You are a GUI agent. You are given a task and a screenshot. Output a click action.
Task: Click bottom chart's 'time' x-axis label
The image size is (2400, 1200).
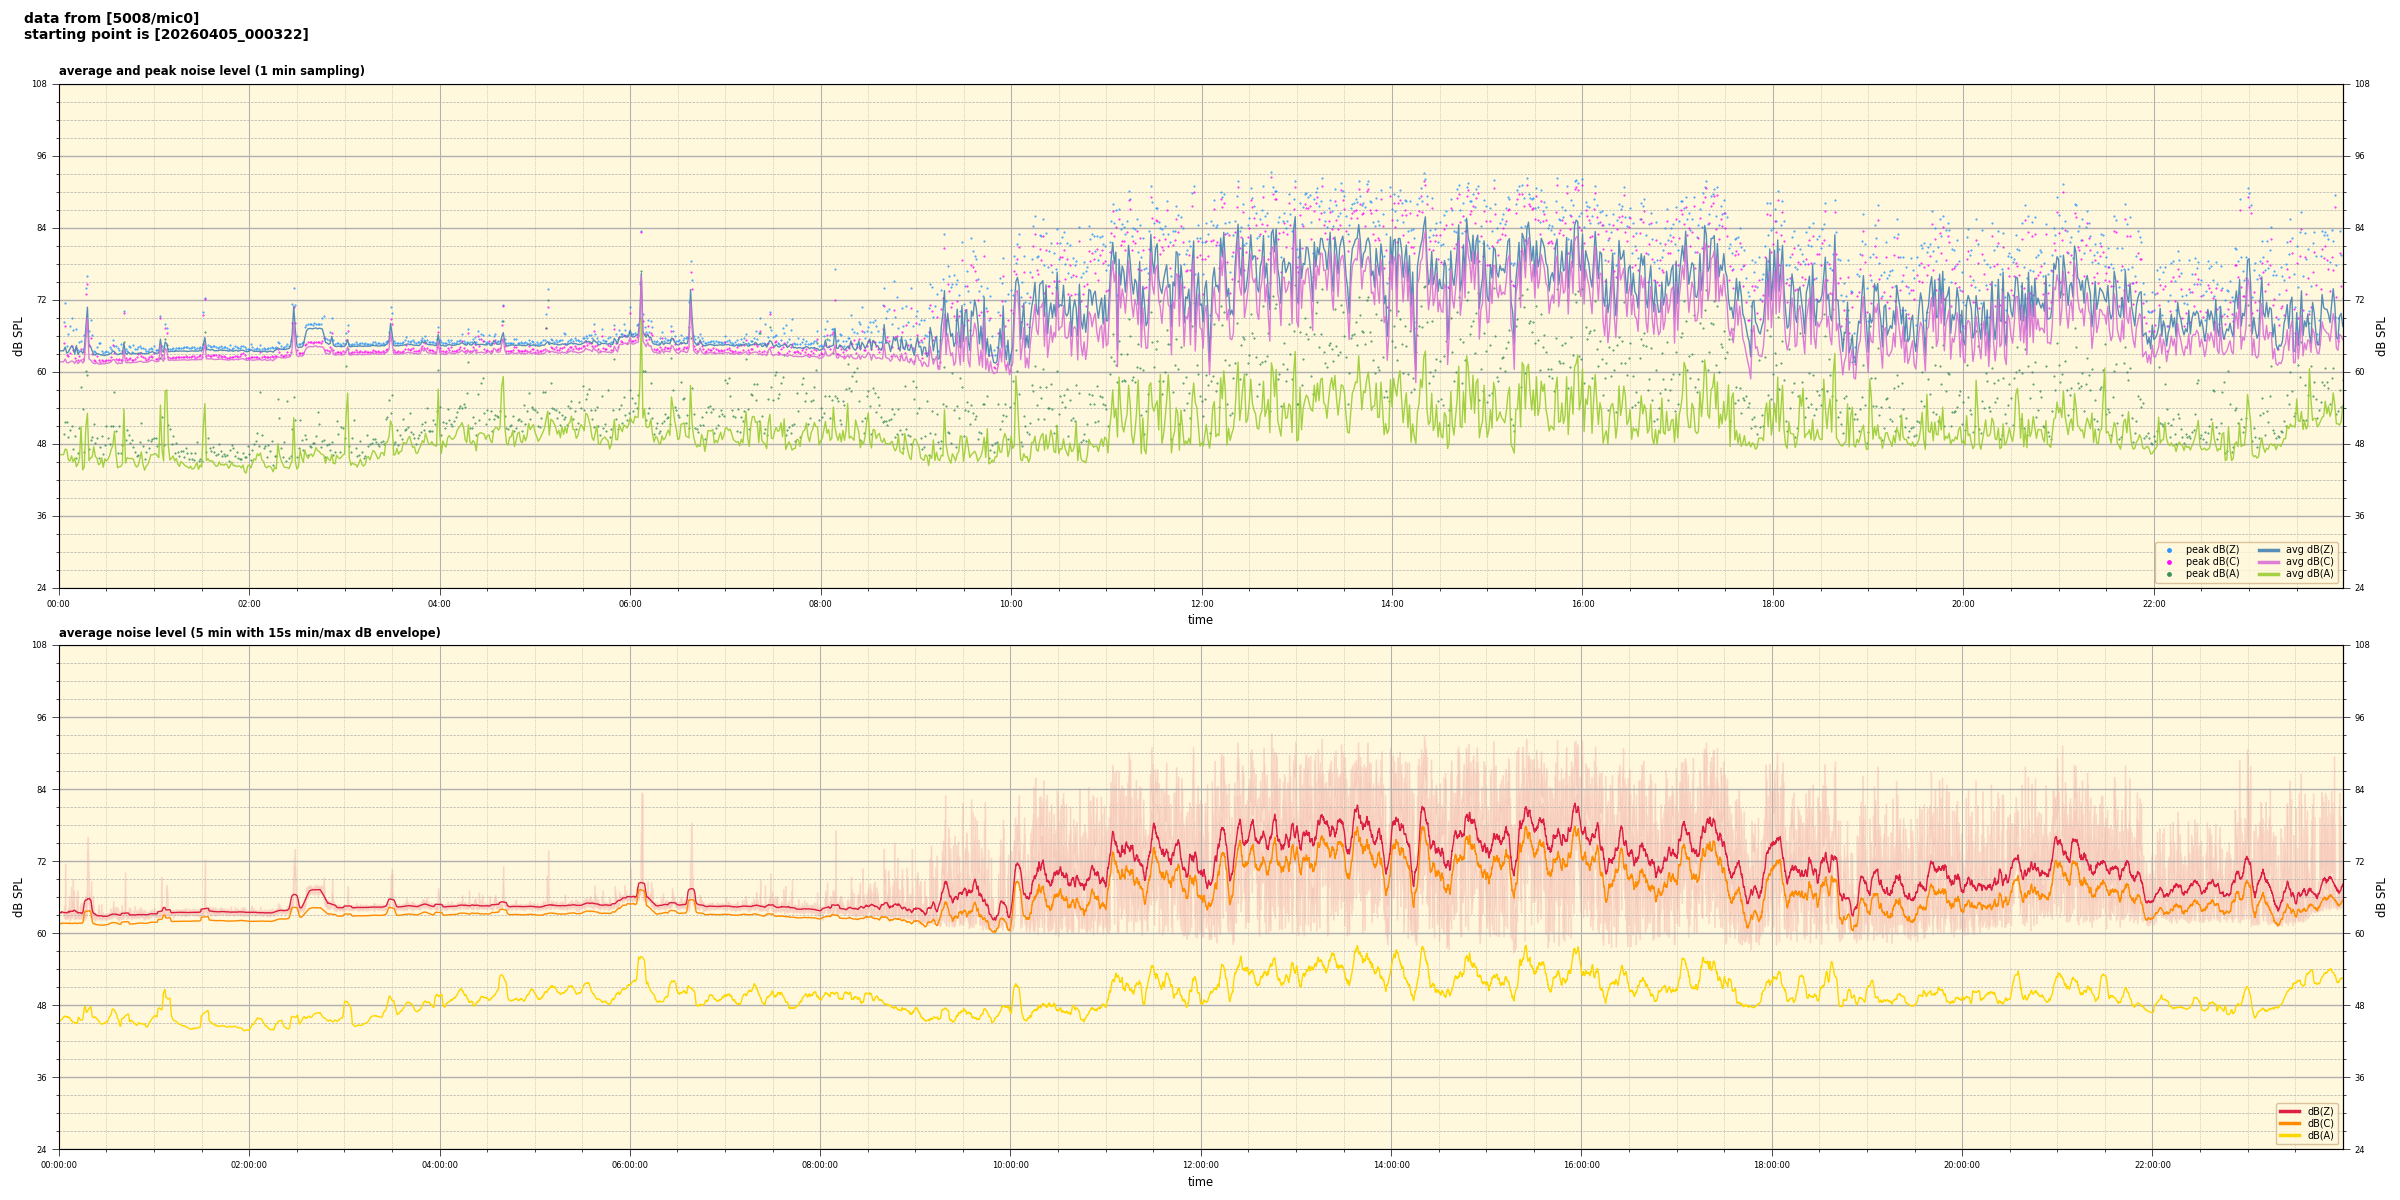[x=1200, y=1182]
